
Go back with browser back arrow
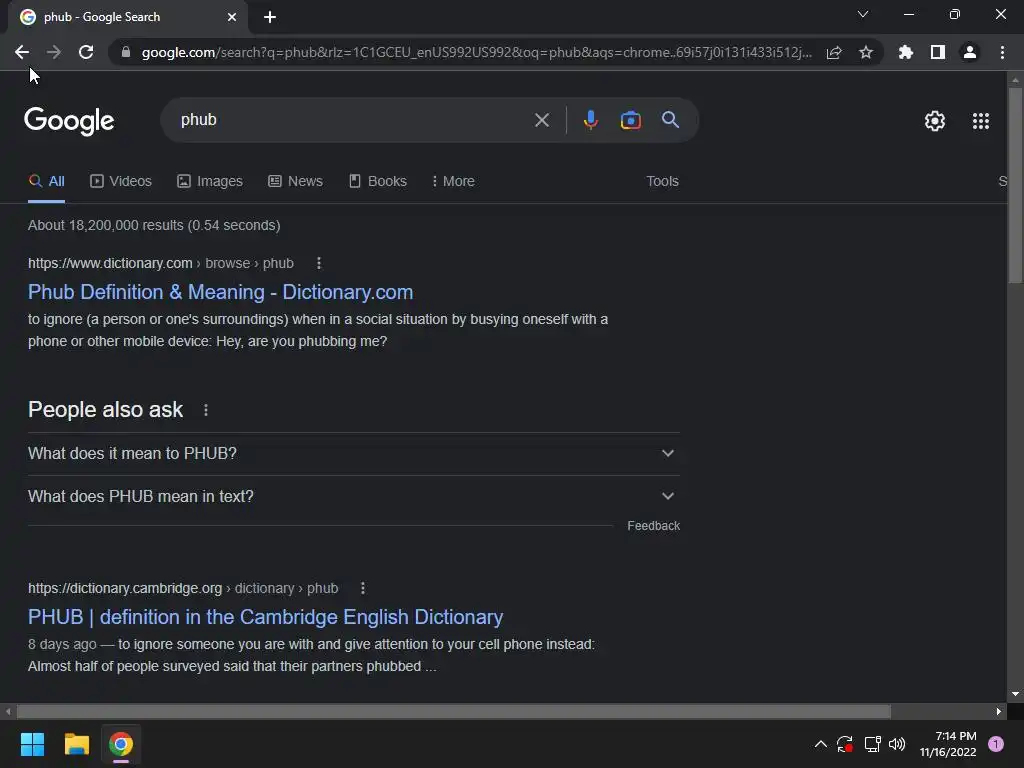pyautogui.click(x=22, y=52)
